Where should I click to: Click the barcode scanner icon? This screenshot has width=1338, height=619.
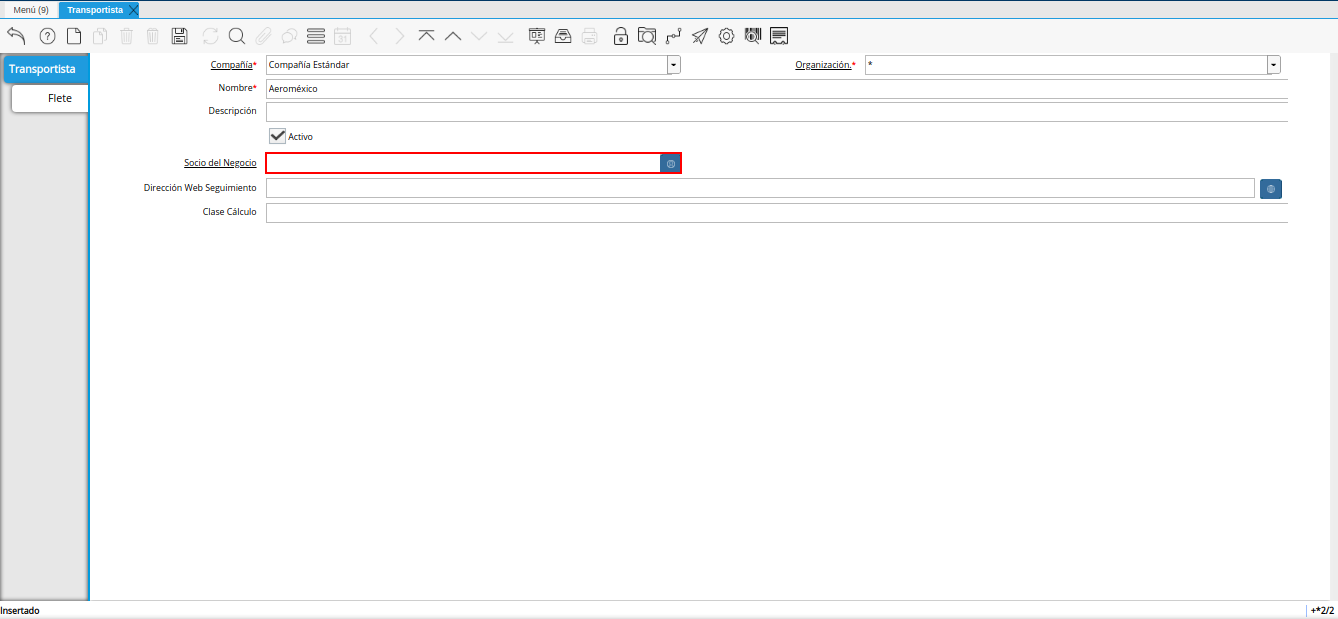(x=753, y=36)
